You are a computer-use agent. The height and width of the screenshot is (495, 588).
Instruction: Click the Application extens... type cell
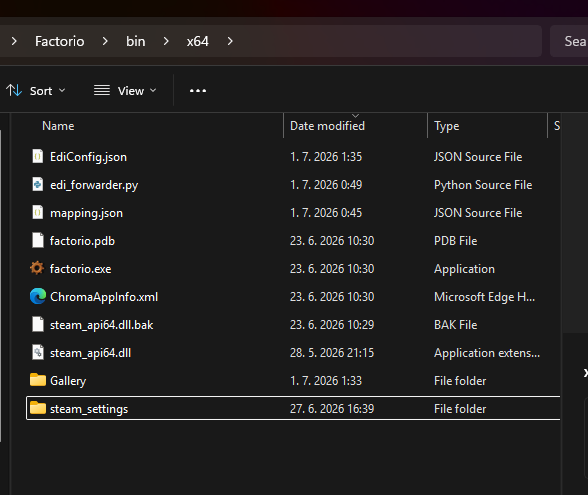coord(487,353)
